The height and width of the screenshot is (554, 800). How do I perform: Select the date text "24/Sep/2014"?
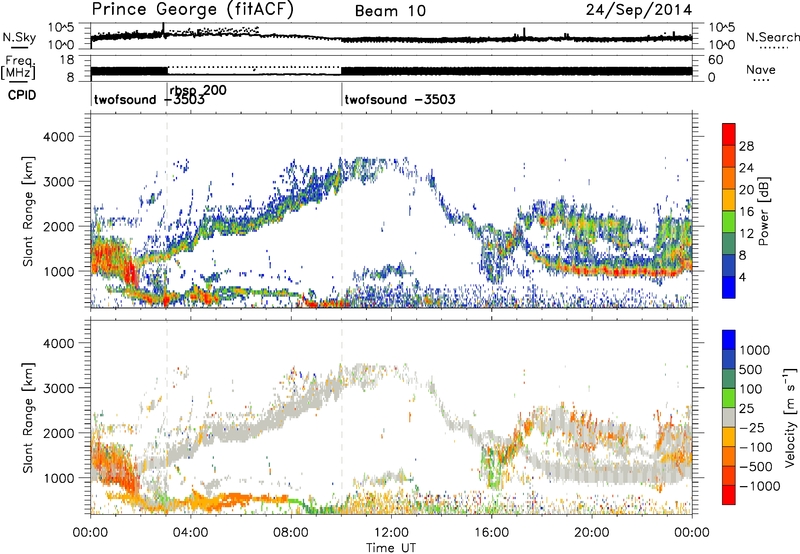(639, 10)
